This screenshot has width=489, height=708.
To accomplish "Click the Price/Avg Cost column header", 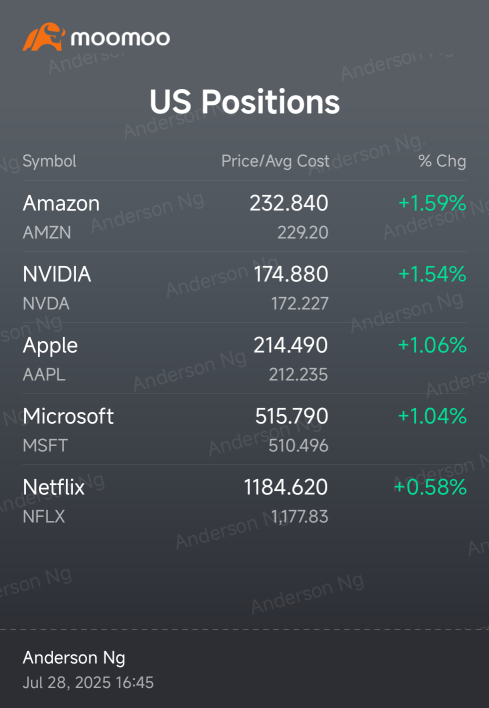I will pos(275,161).
